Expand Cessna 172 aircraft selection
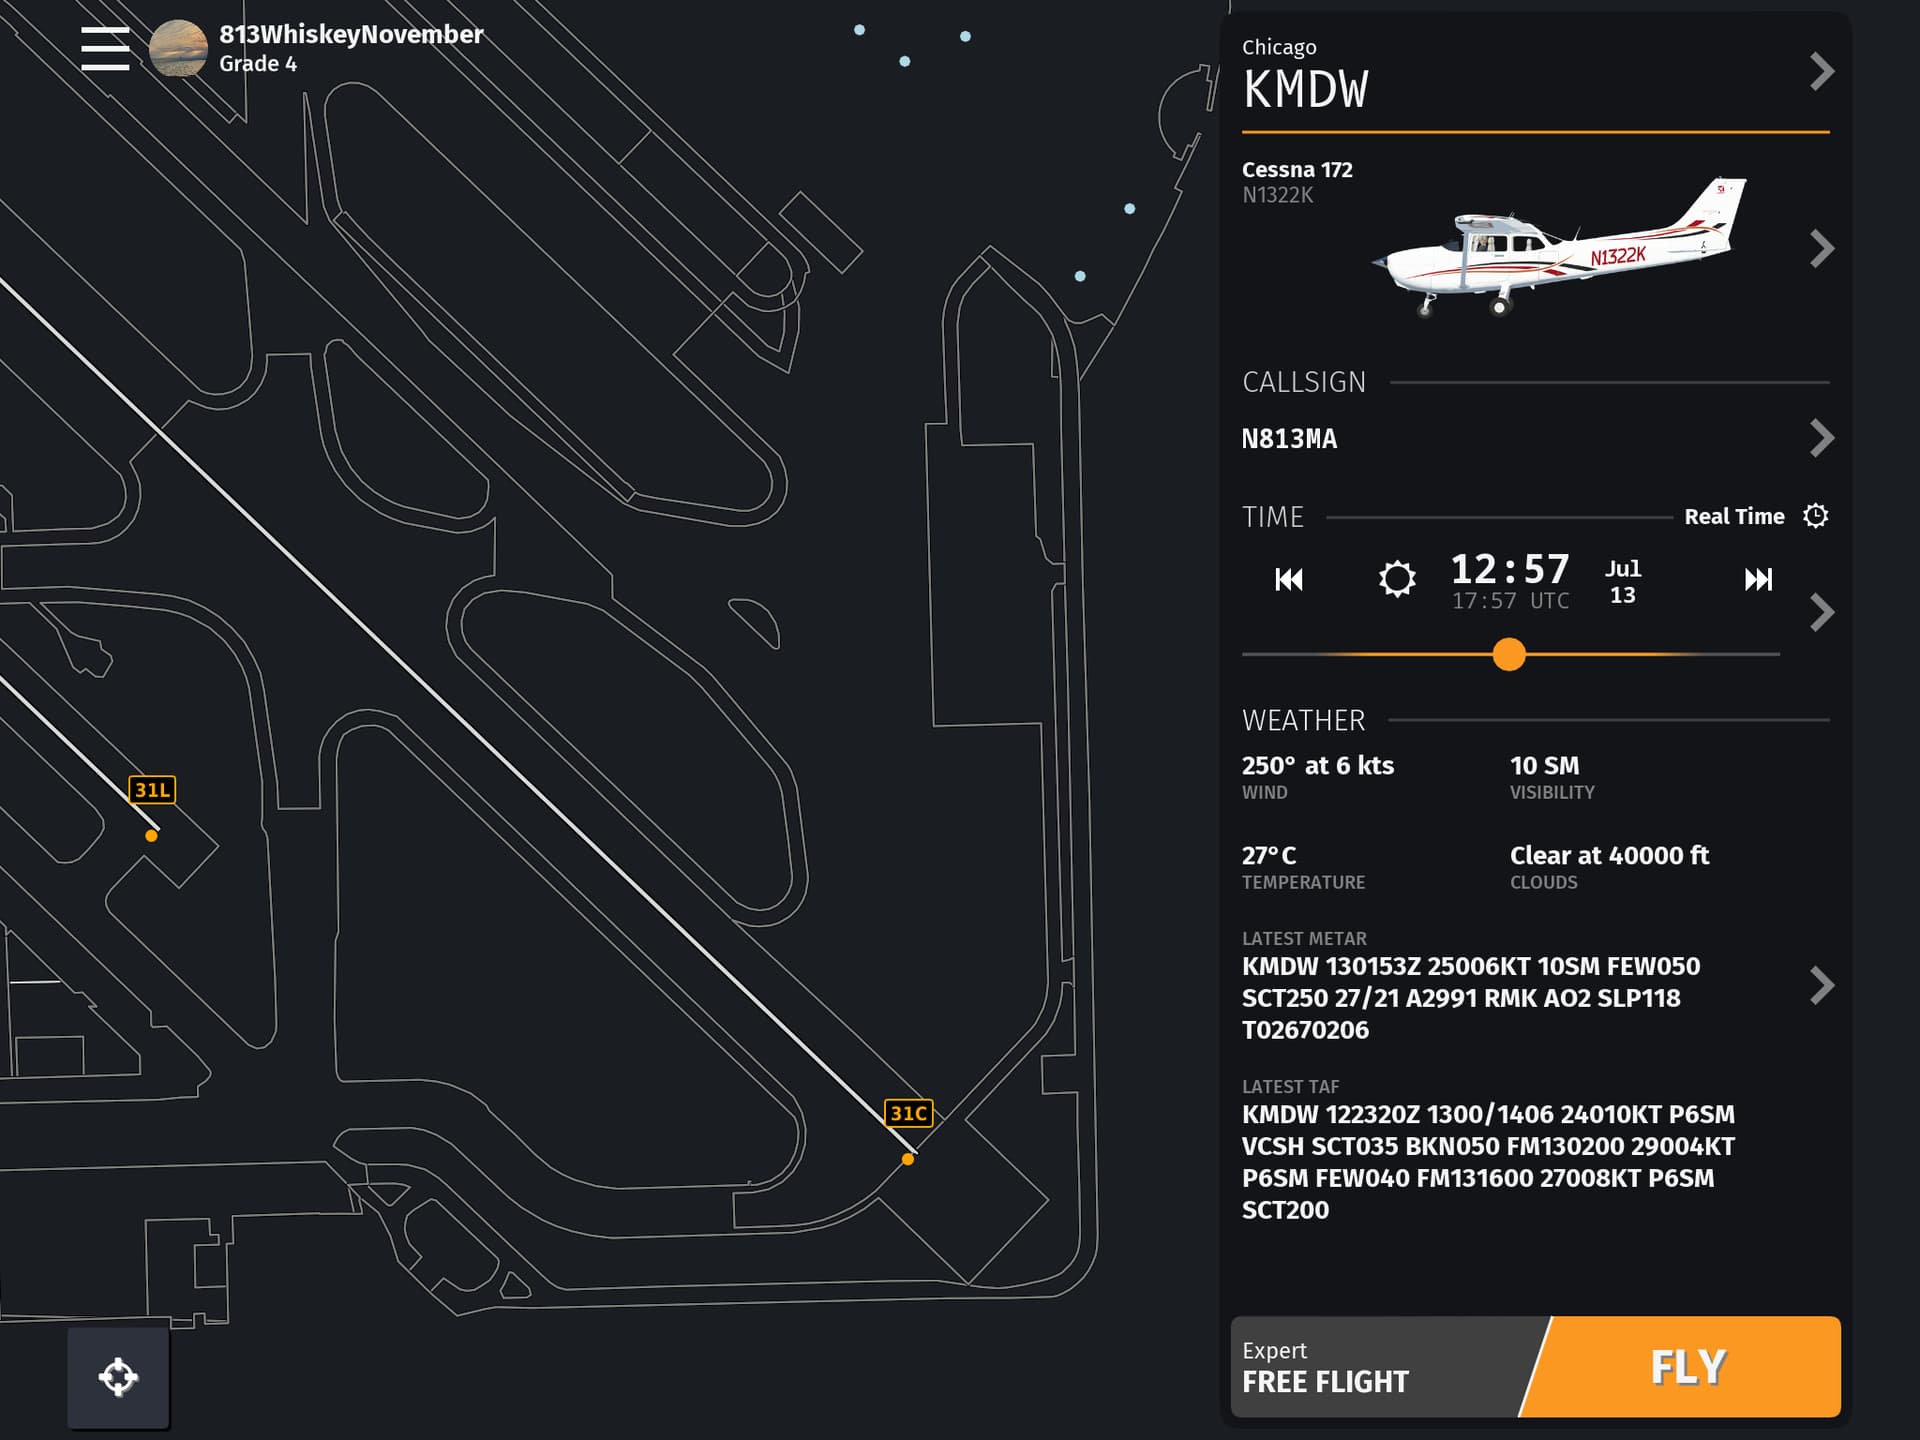 (x=1822, y=248)
